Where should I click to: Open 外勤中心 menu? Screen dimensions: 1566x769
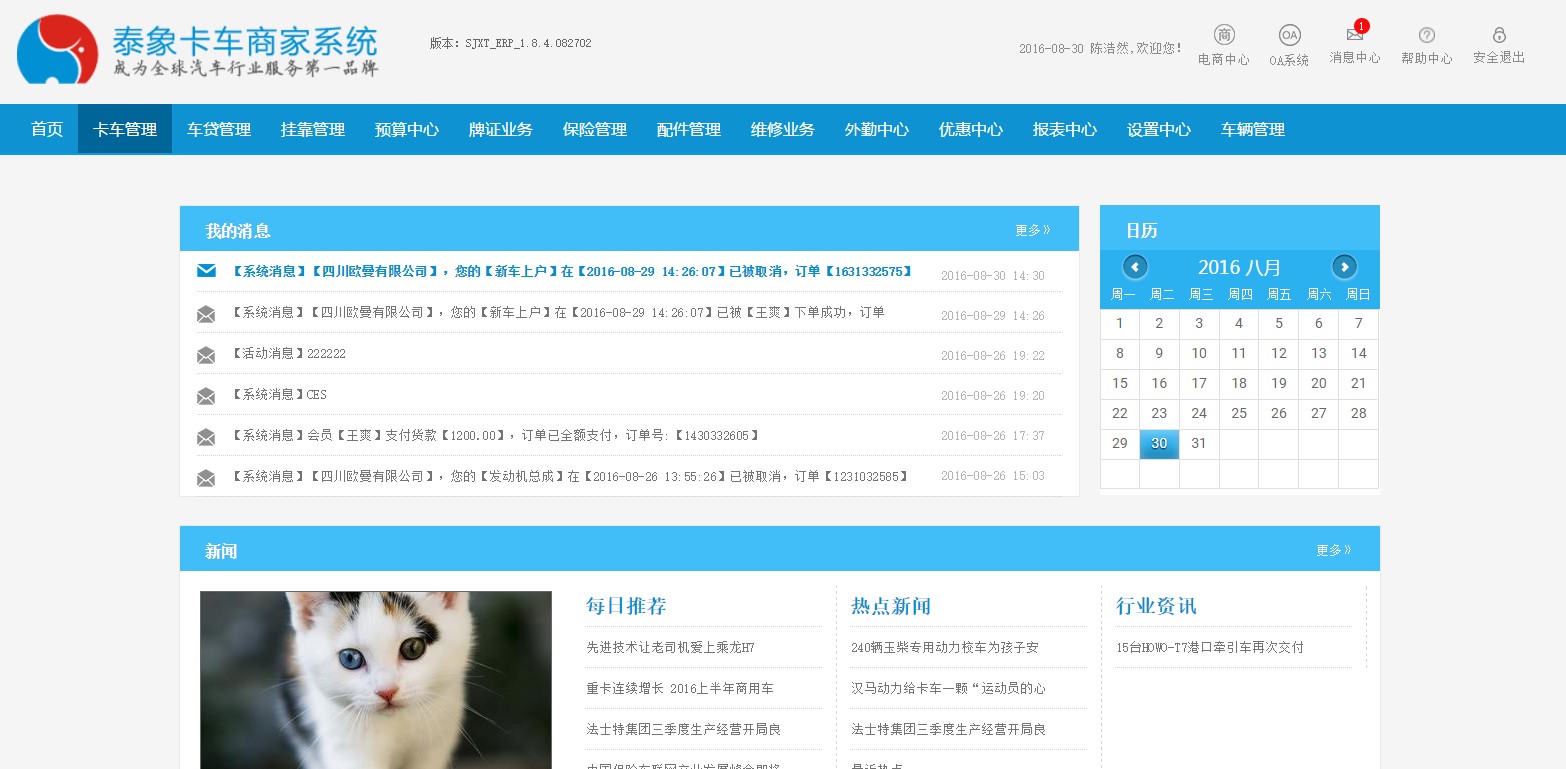pos(877,129)
